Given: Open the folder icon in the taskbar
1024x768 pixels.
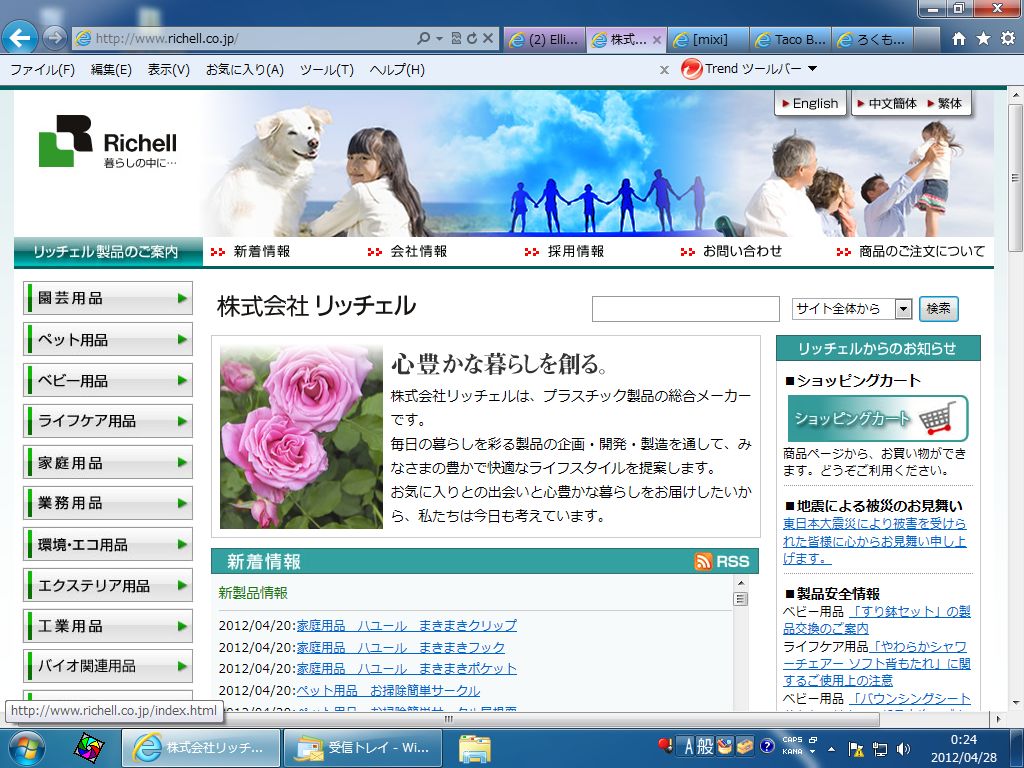Looking at the screenshot, I should (x=475, y=748).
